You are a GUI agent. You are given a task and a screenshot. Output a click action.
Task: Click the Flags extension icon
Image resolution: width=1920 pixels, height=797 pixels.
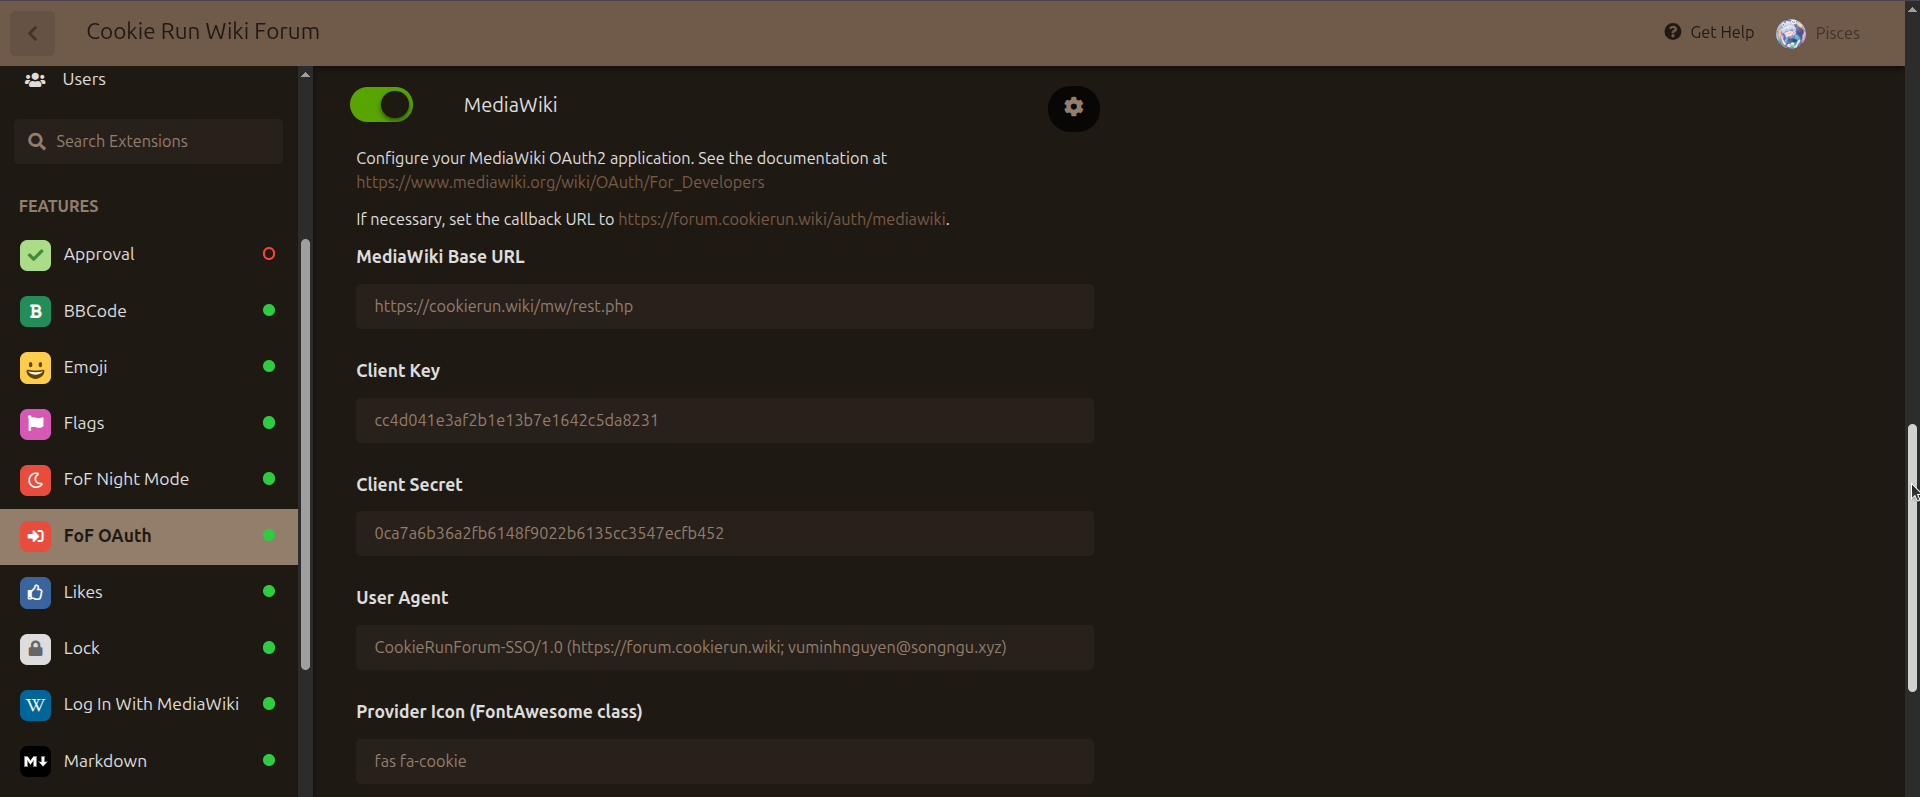coord(35,423)
